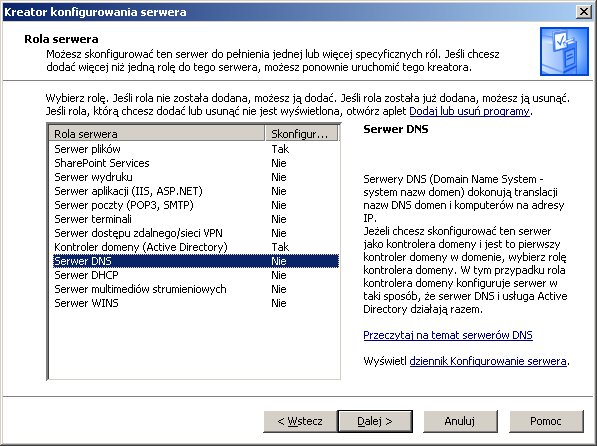
Task: Open dziennik Konfigurowanie serwera link
Action: (488, 361)
